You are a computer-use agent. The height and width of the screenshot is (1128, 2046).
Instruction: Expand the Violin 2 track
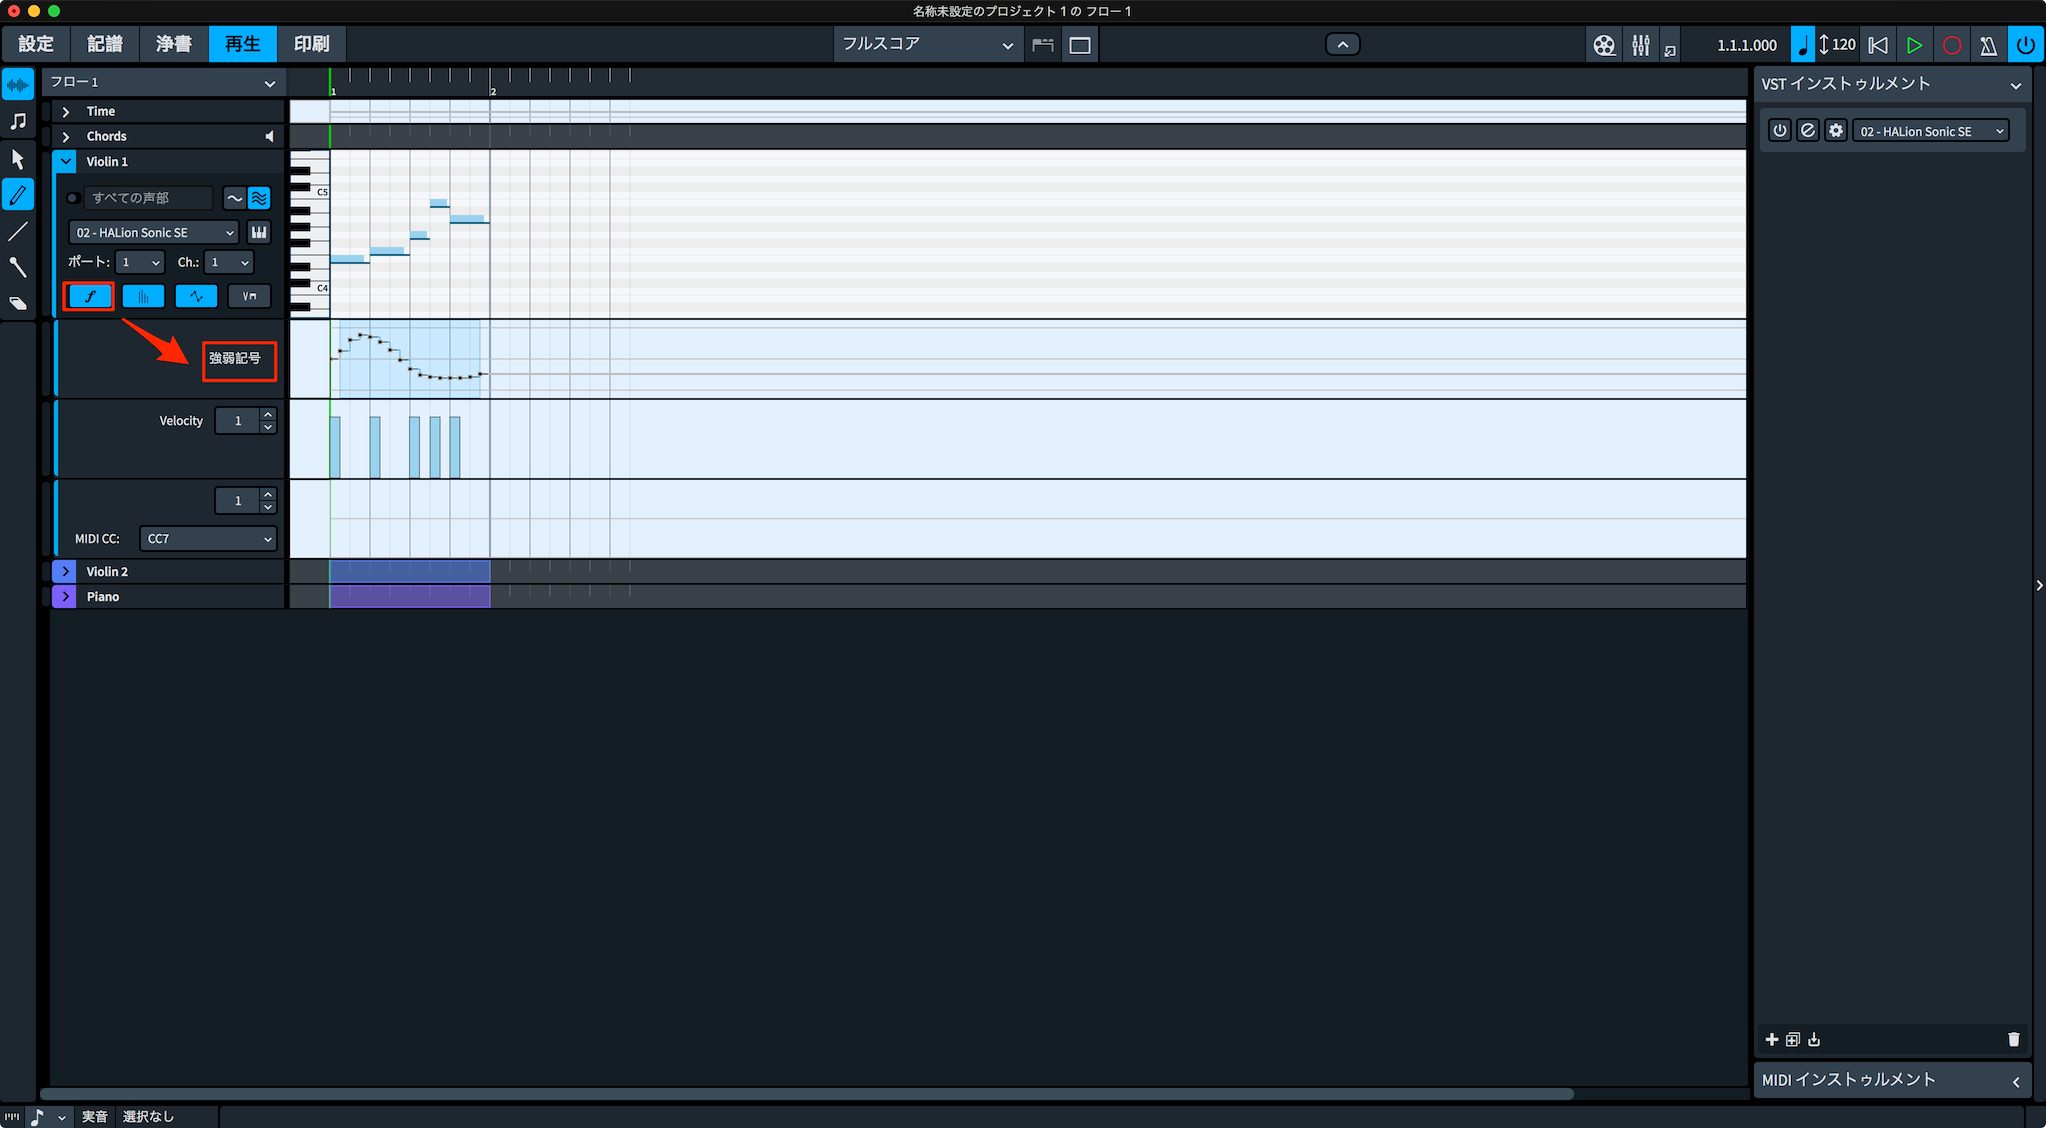pyautogui.click(x=65, y=572)
